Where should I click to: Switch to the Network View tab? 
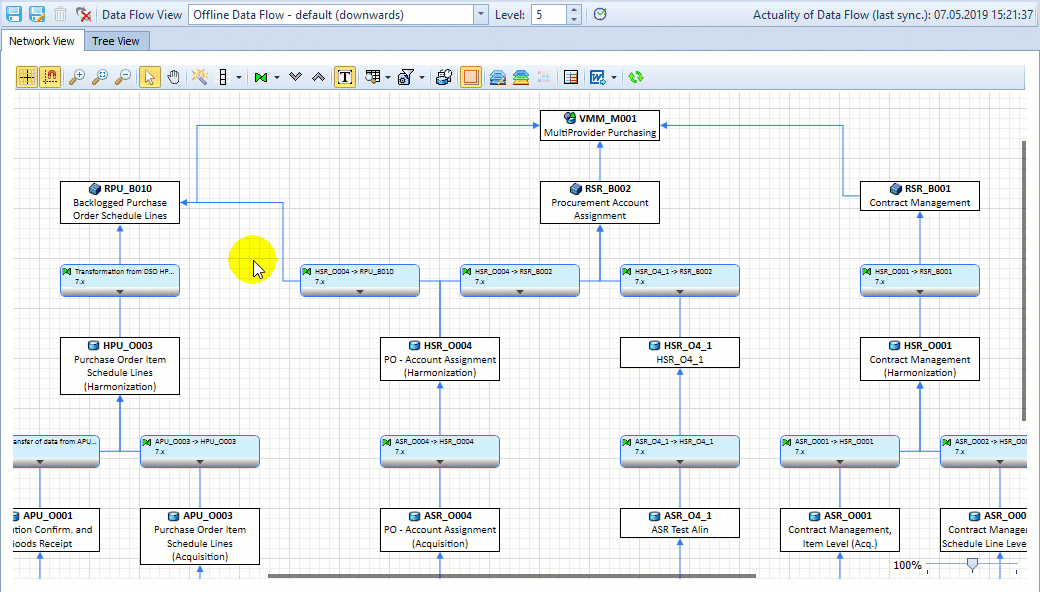pyautogui.click(x=42, y=41)
